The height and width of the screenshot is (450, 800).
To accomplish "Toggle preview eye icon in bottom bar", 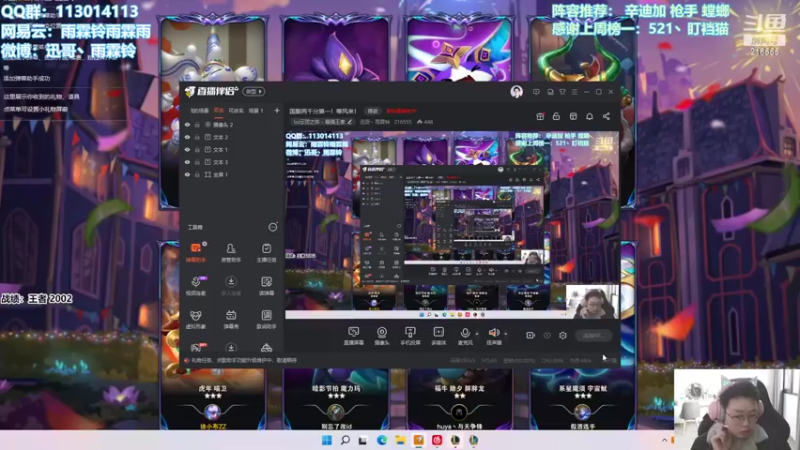I will pyautogui.click(x=547, y=335).
